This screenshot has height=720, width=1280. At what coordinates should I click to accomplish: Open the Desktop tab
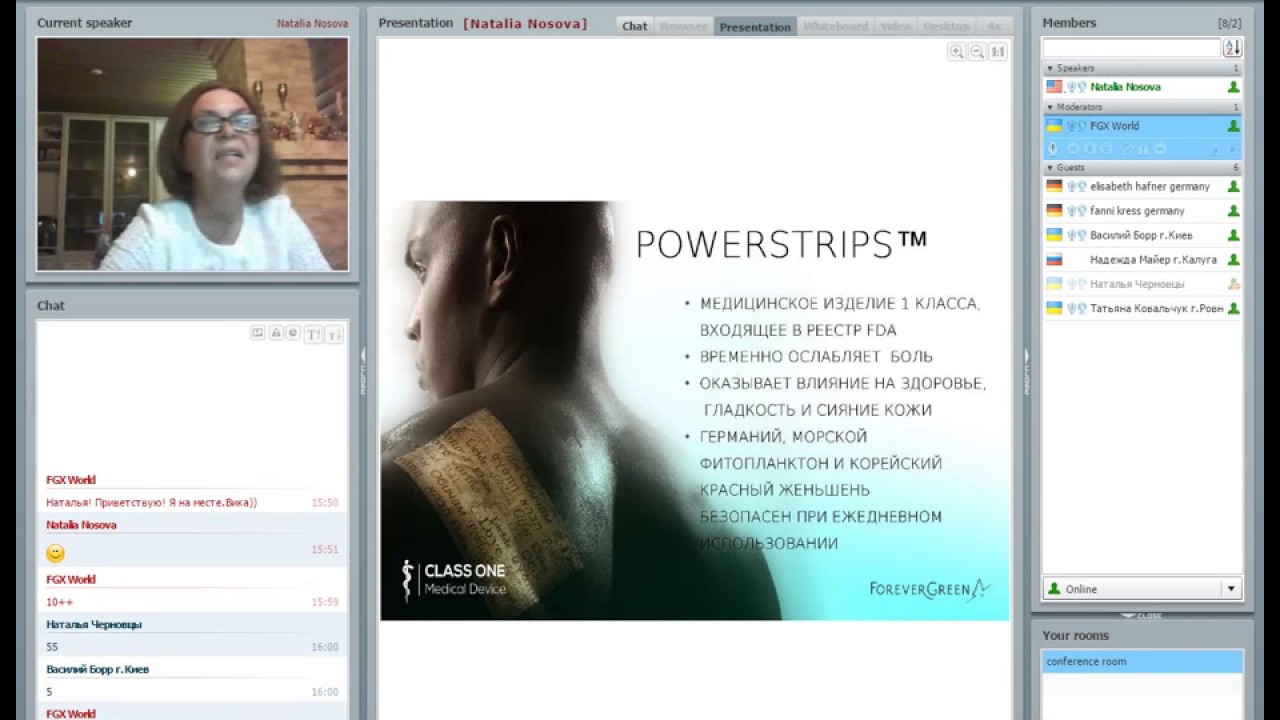click(x=946, y=26)
